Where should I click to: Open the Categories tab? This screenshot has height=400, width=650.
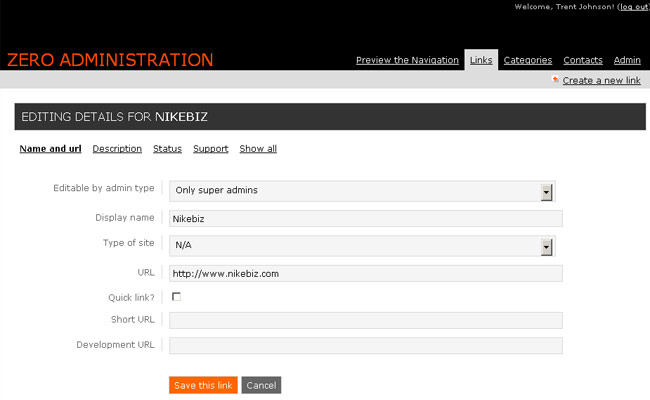pos(527,60)
